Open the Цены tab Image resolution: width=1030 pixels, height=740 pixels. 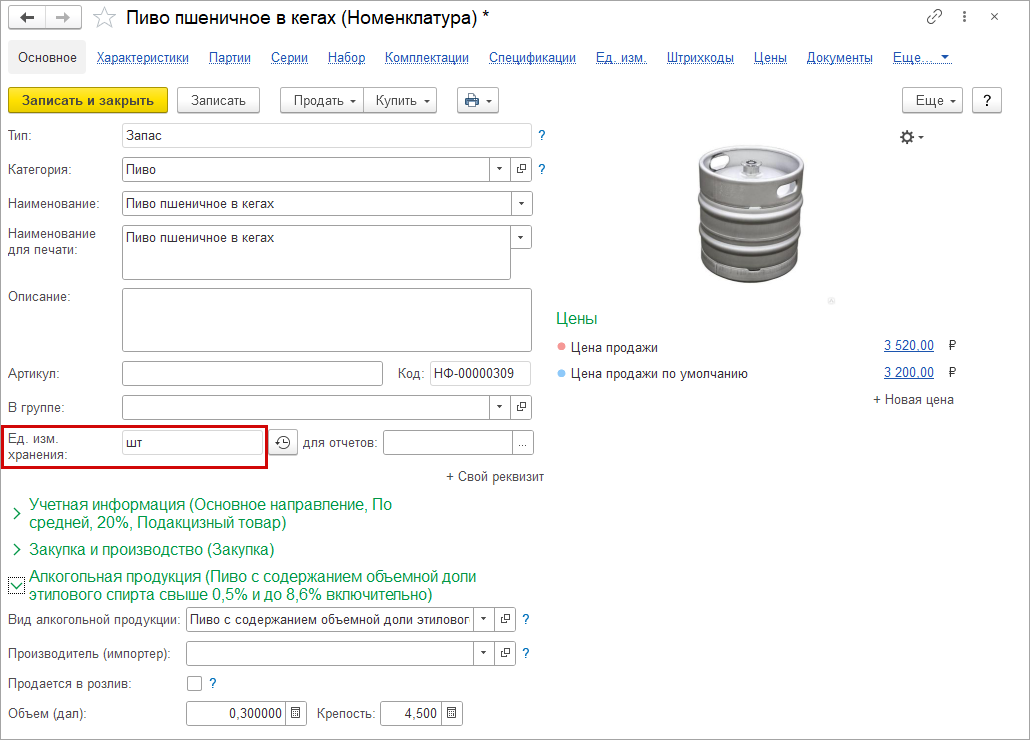pos(771,58)
